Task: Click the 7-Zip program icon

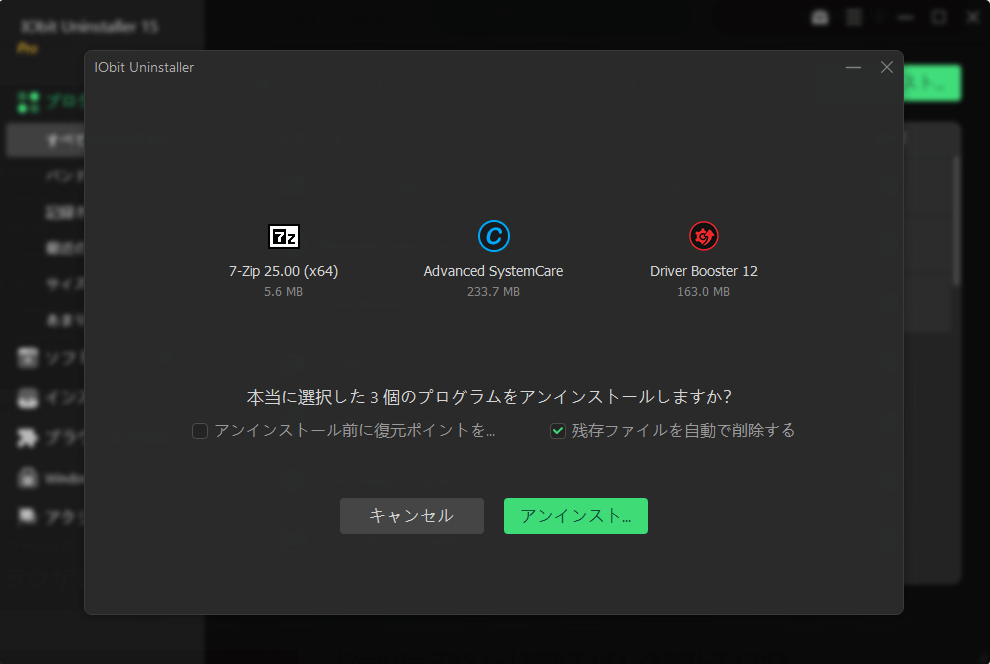Action: tap(283, 236)
